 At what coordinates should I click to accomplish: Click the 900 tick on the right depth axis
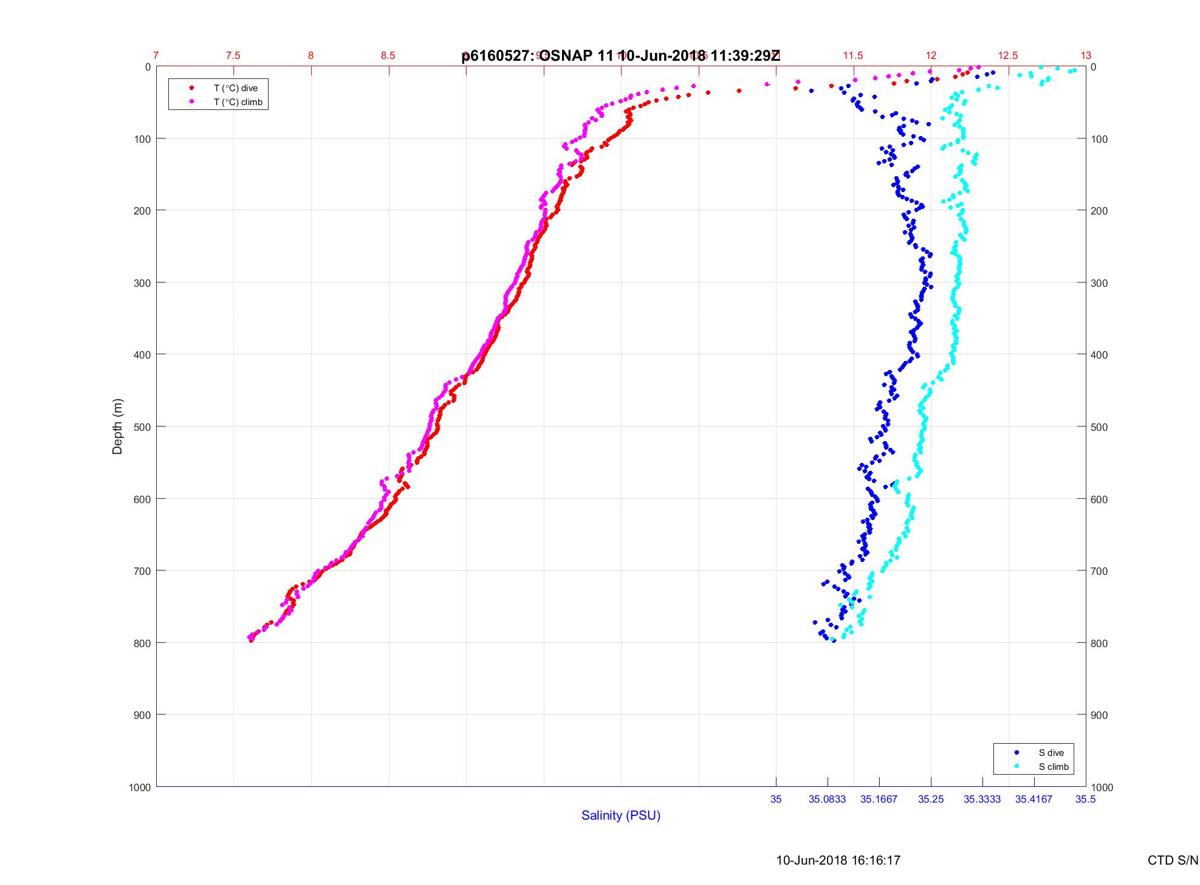1100,715
